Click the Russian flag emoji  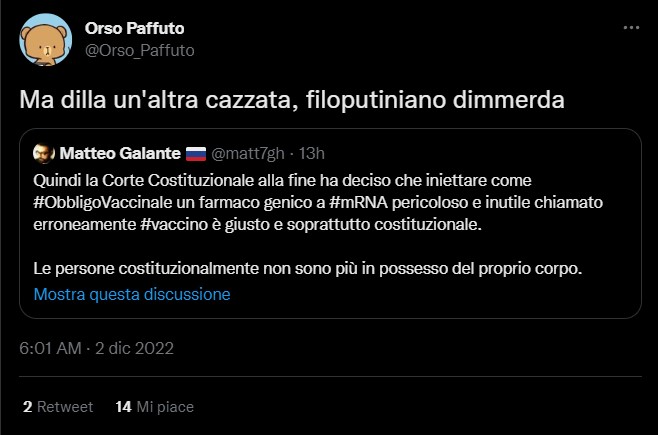click(197, 153)
